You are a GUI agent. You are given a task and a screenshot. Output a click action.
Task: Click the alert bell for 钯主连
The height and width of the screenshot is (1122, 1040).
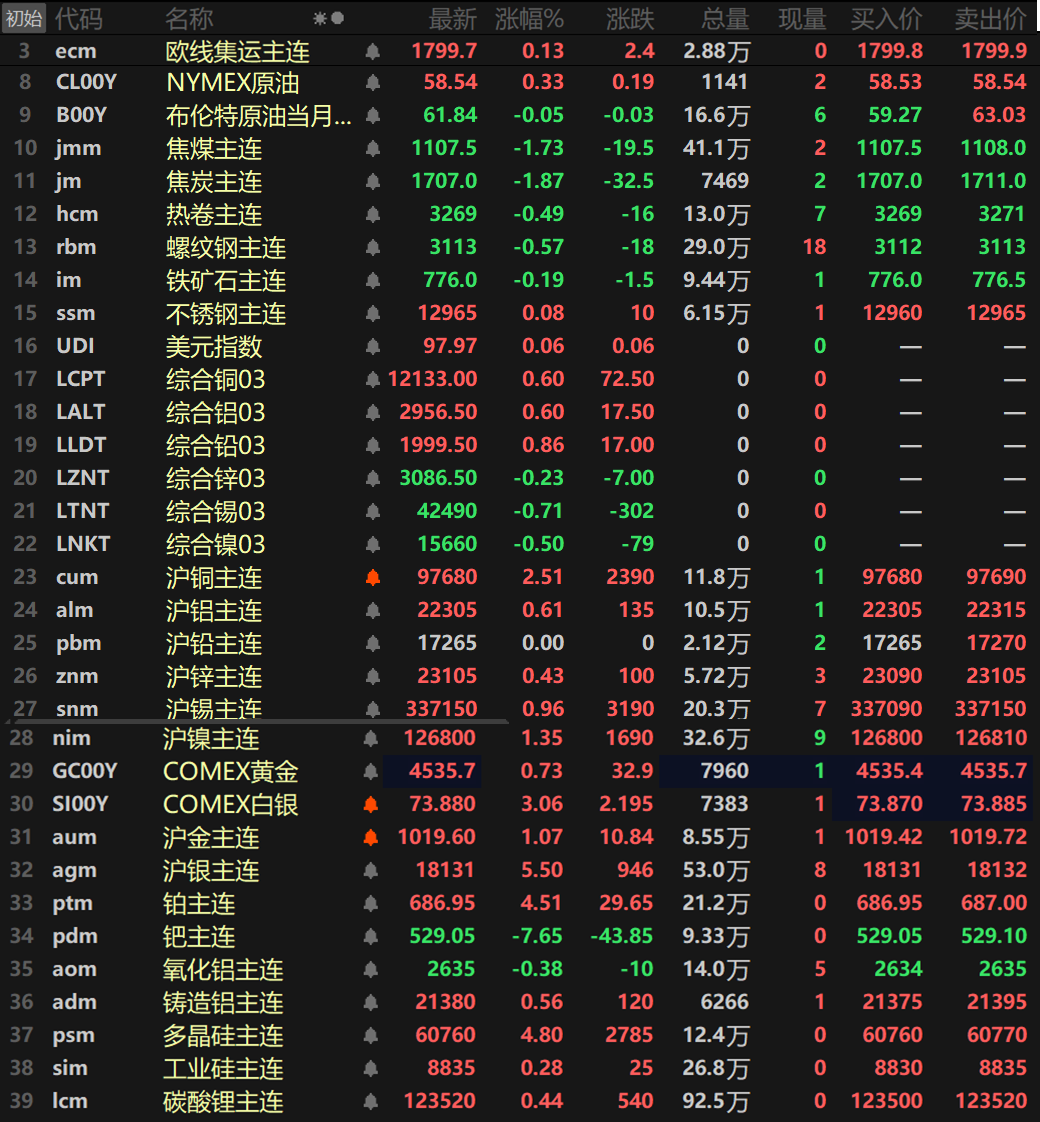coord(371,936)
